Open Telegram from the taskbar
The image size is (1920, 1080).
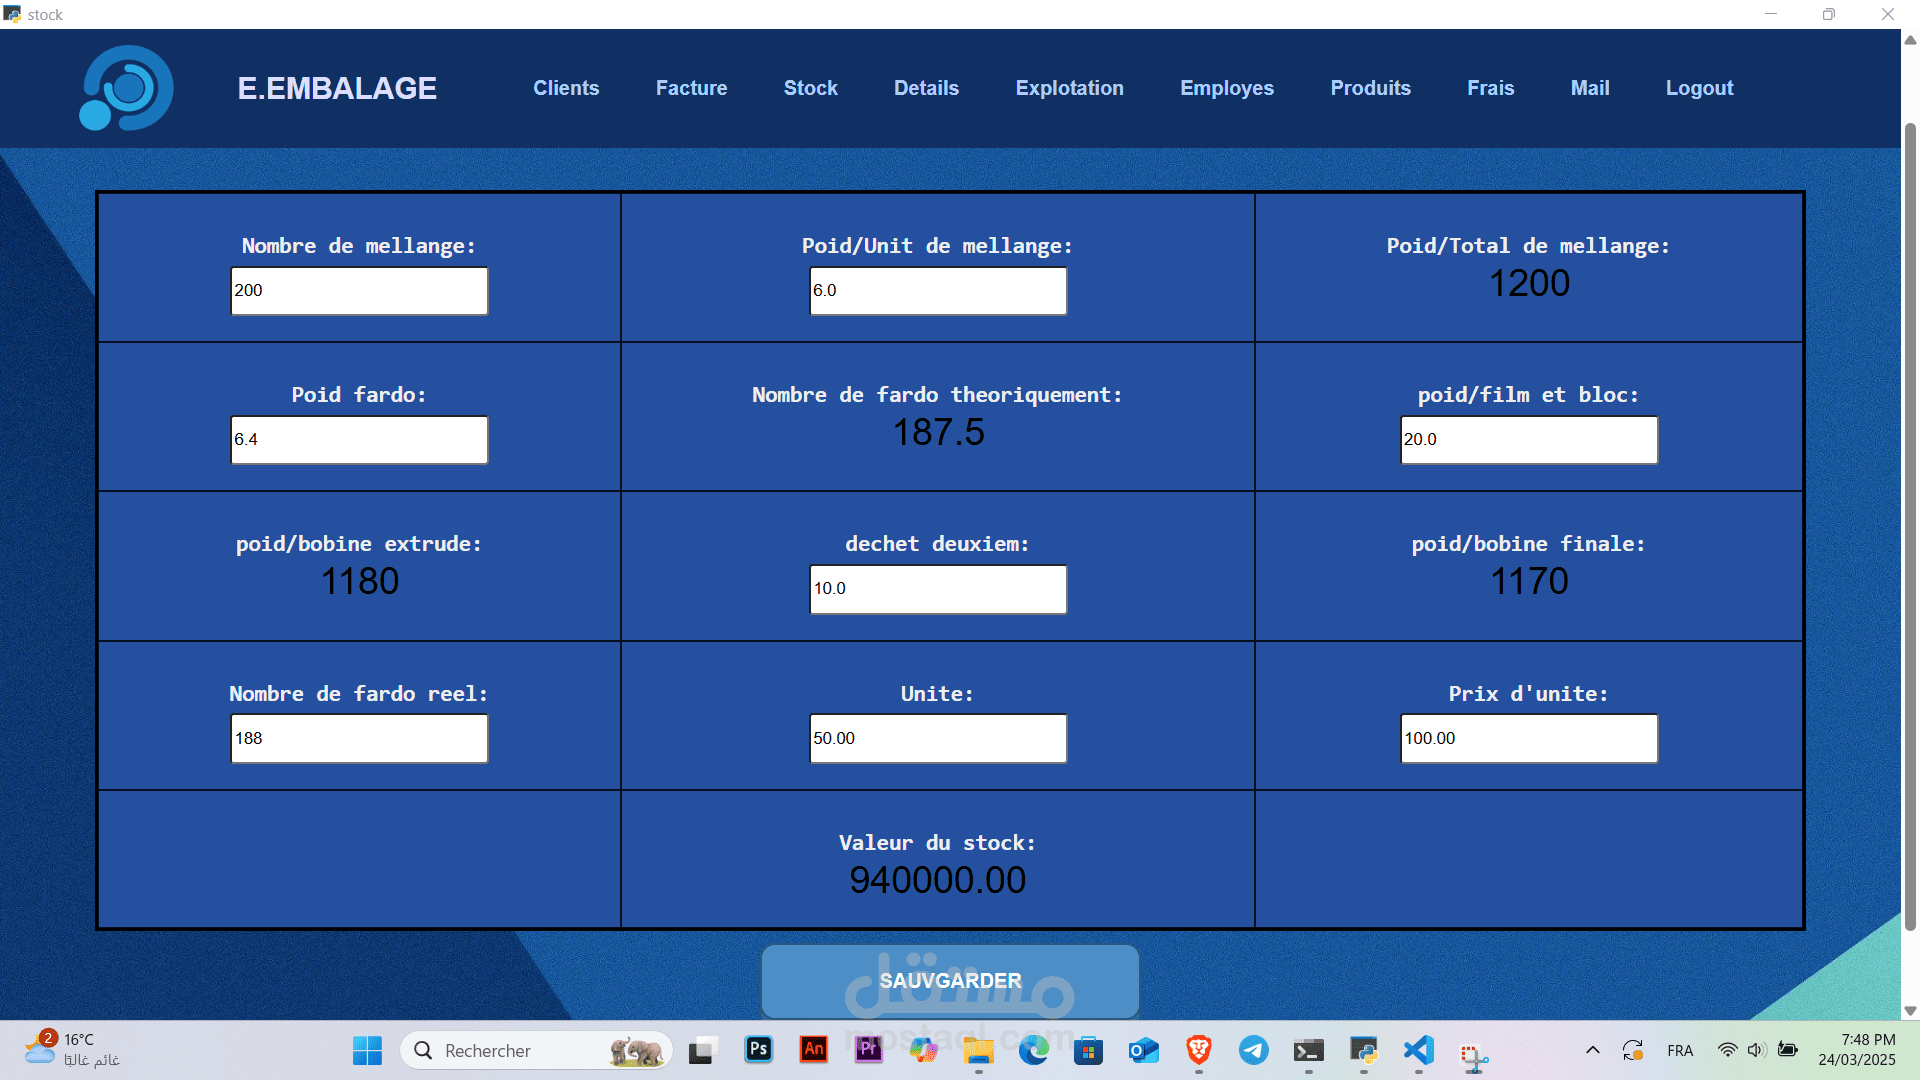(x=1253, y=1050)
